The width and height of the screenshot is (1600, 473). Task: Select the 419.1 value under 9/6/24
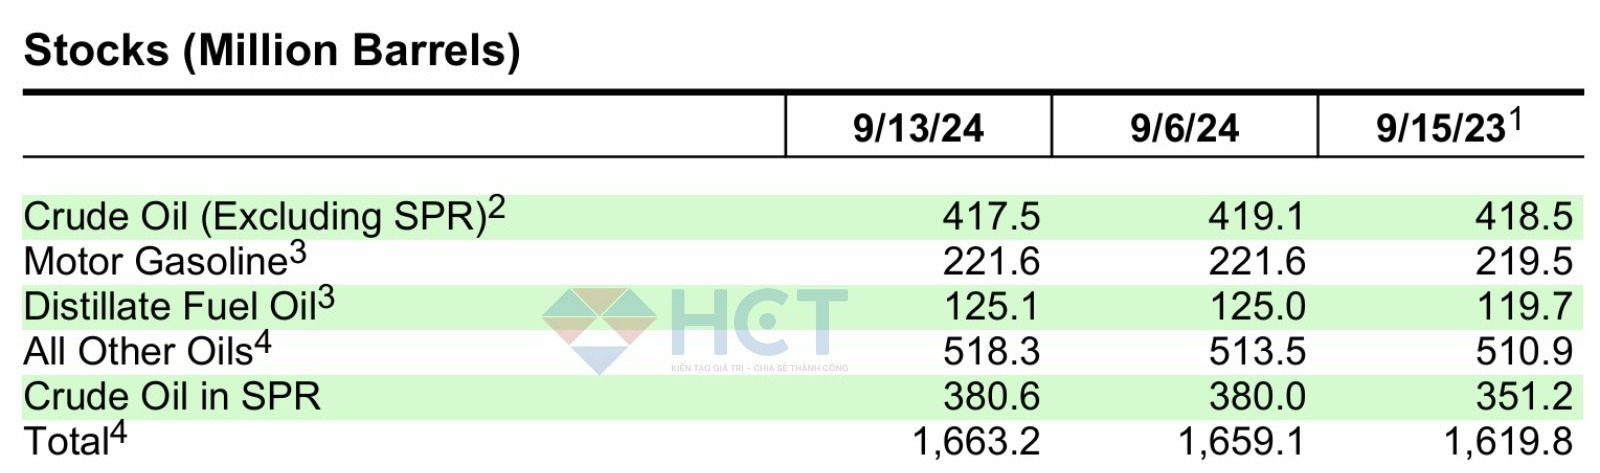coord(1257,216)
